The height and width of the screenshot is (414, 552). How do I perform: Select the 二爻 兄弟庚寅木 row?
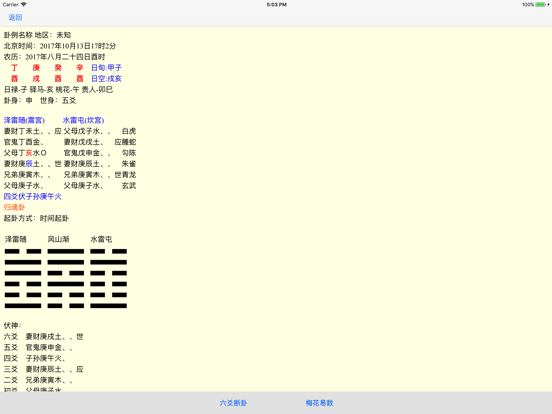point(38,380)
